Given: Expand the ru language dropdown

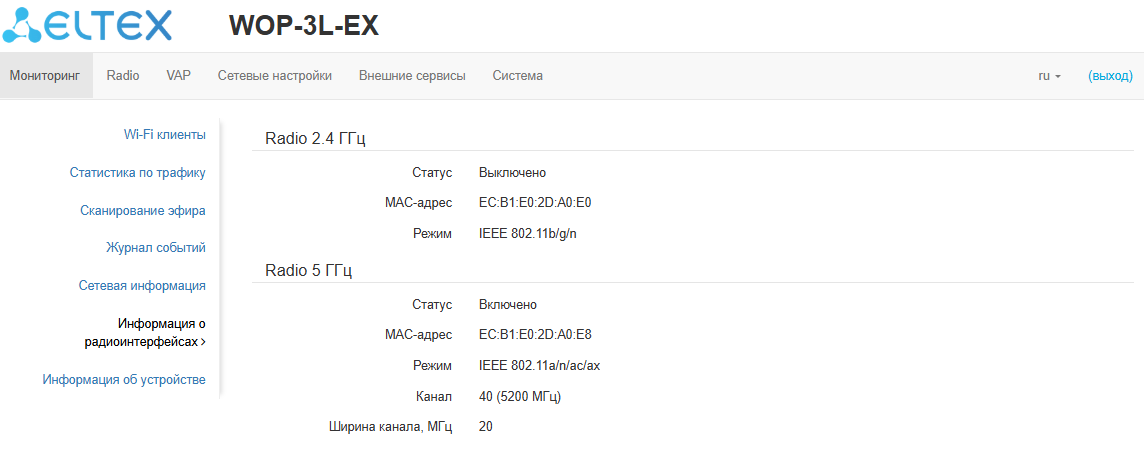Looking at the screenshot, I should (1049, 76).
